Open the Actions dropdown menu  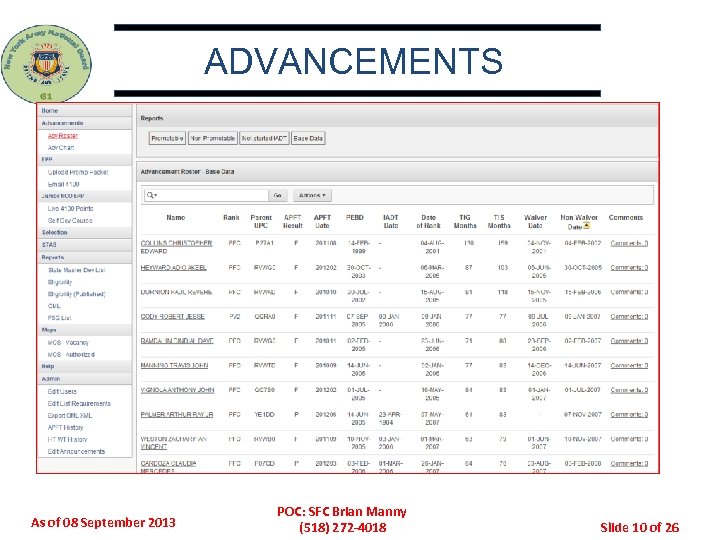pos(312,195)
